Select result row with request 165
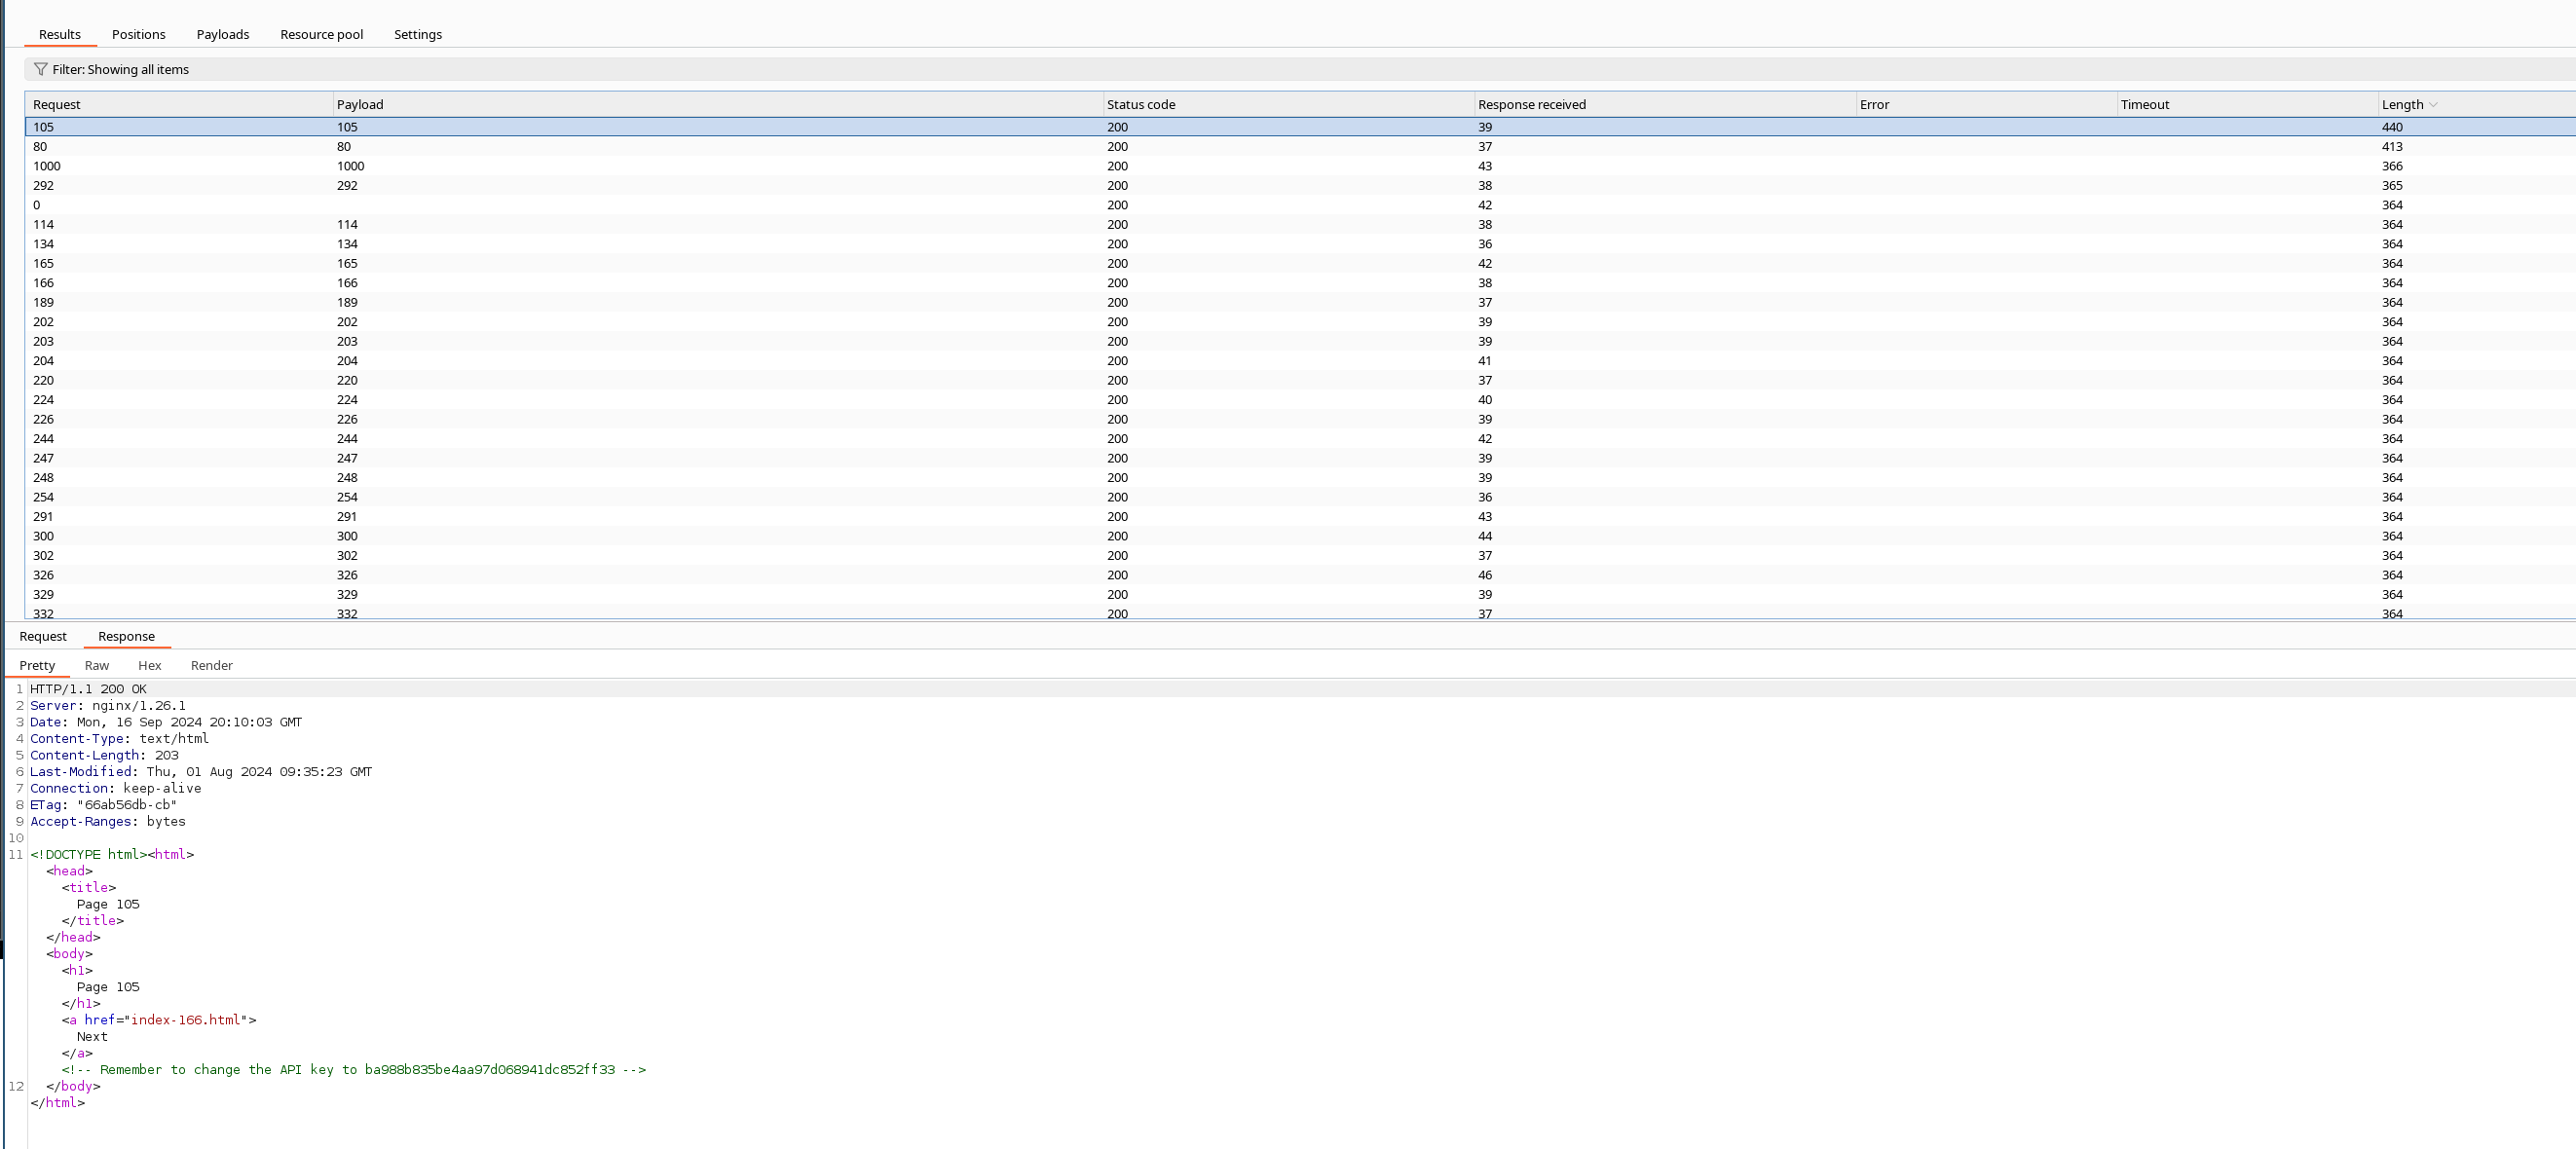The image size is (2576, 1149). click(x=1300, y=263)
